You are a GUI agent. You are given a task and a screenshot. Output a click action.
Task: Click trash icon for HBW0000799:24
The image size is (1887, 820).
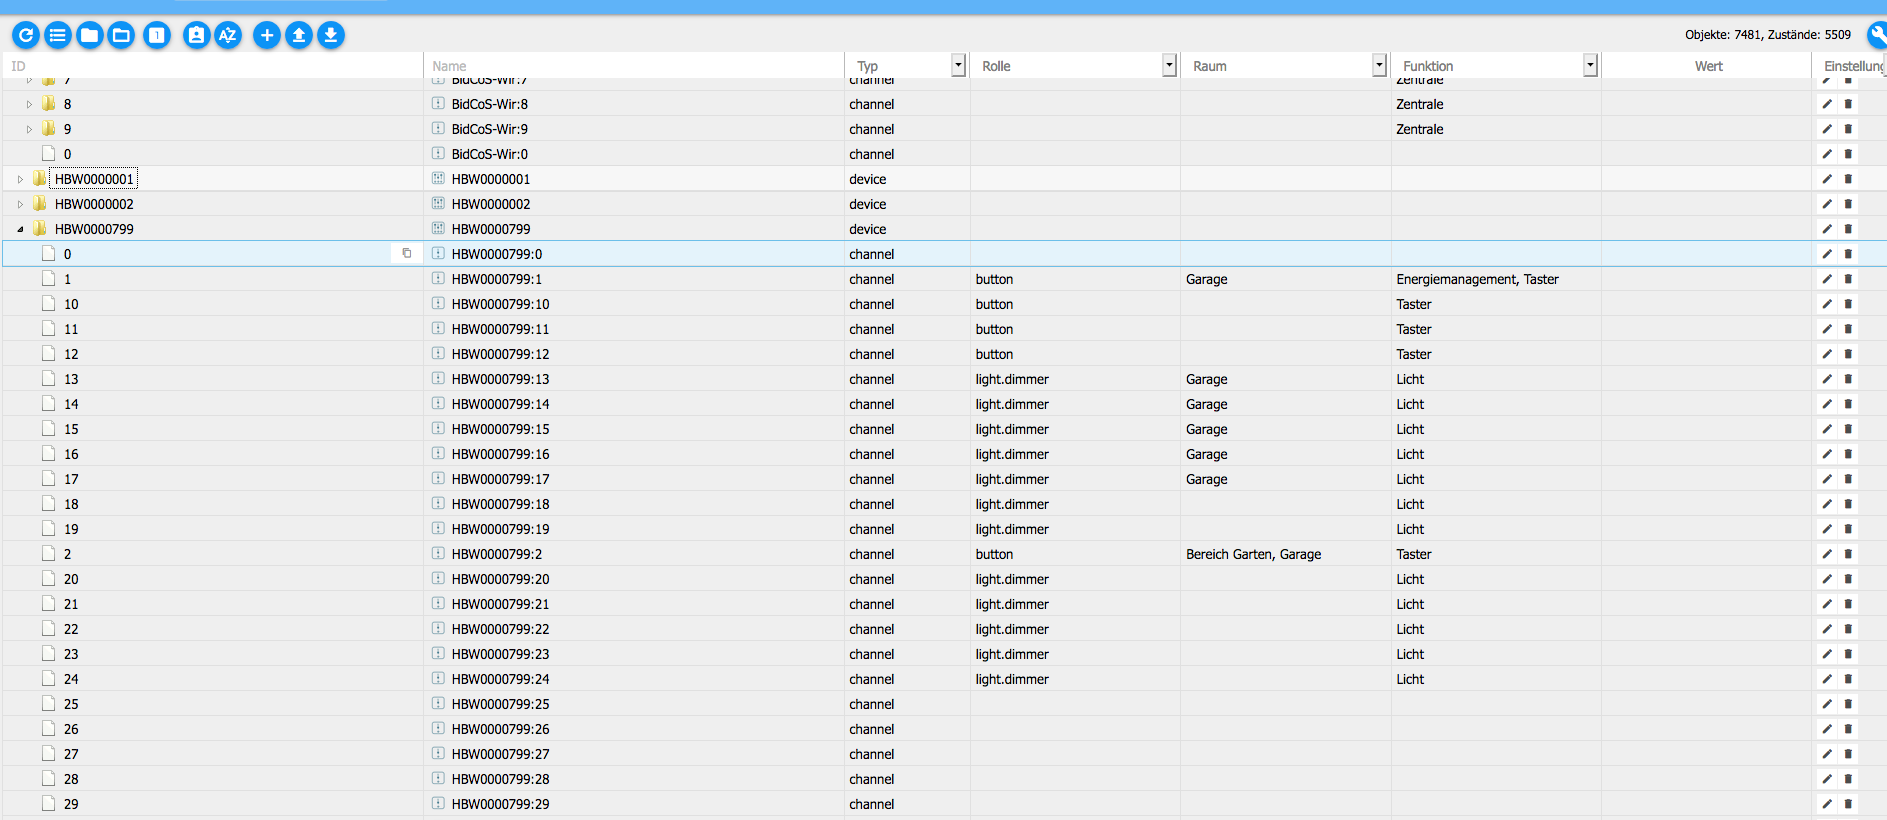tap(1848, 679)
